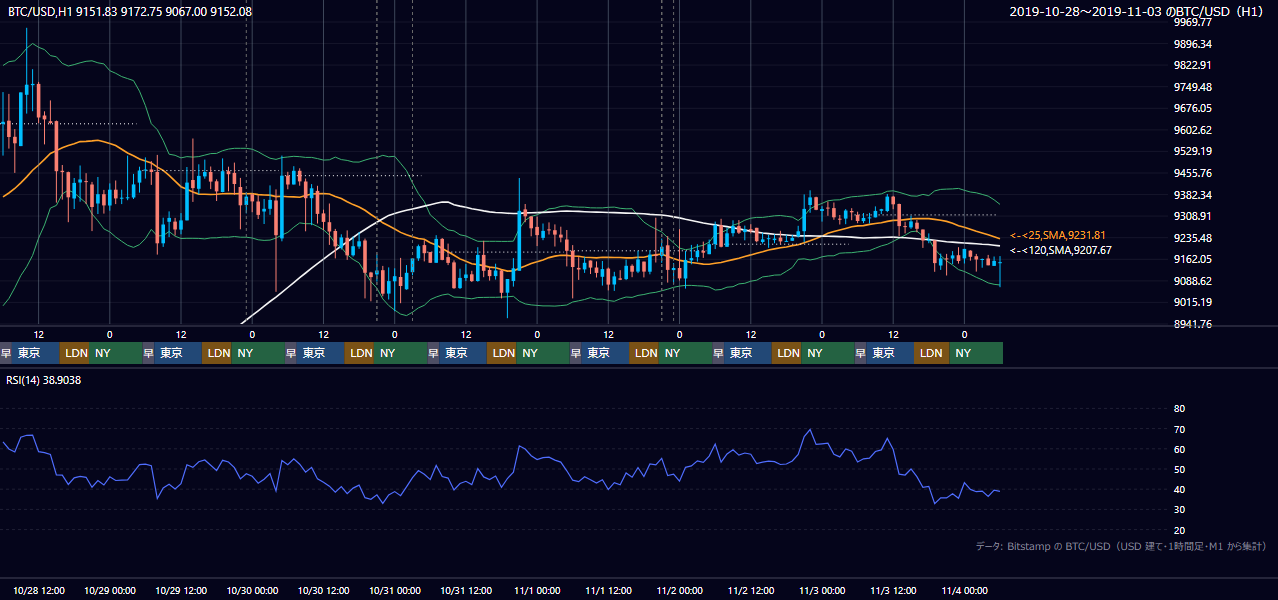Click the RSI scale value 30

(1179, 510)
